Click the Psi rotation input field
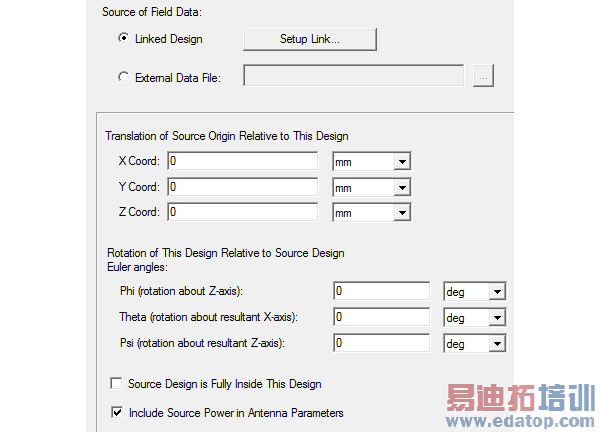Image resolution: width=600 pixels, height=432 pixels. coord(382,343)
